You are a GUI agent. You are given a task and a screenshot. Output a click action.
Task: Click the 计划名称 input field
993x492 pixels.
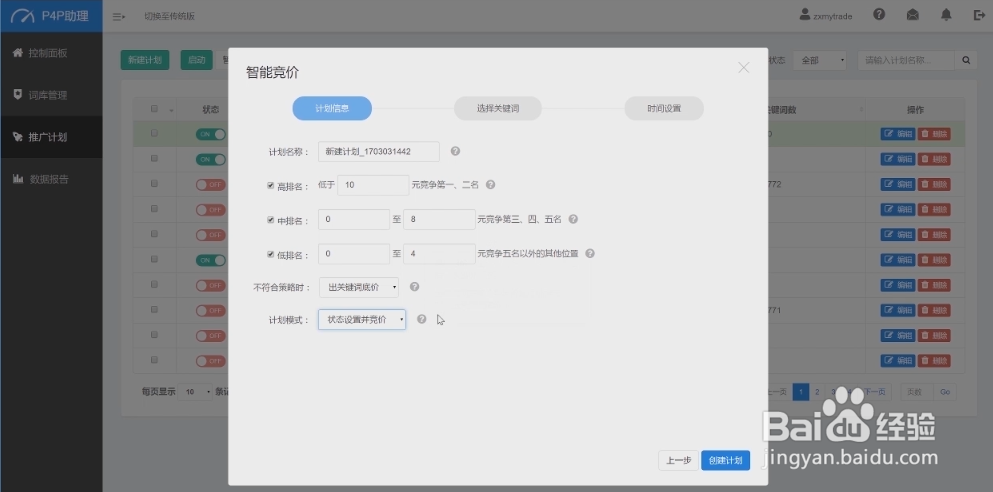379,151
